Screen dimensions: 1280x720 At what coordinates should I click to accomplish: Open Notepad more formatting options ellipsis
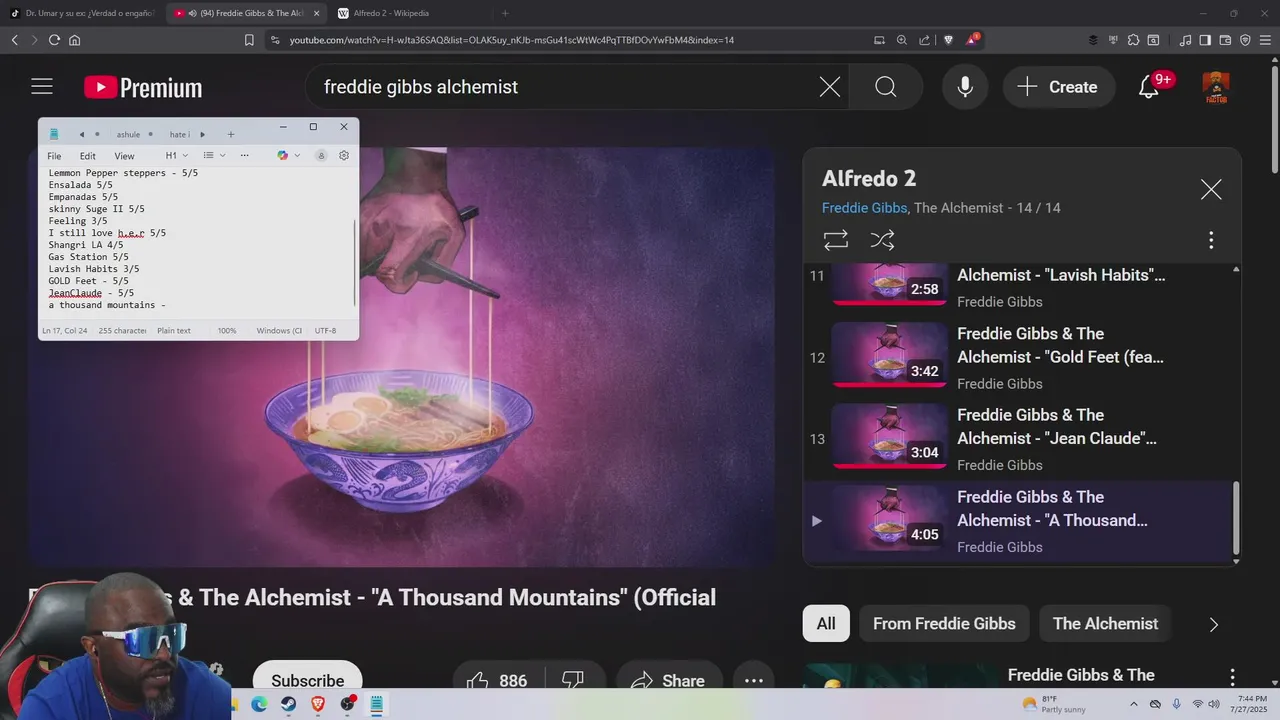pyautogui.click(x=244, y=156)
